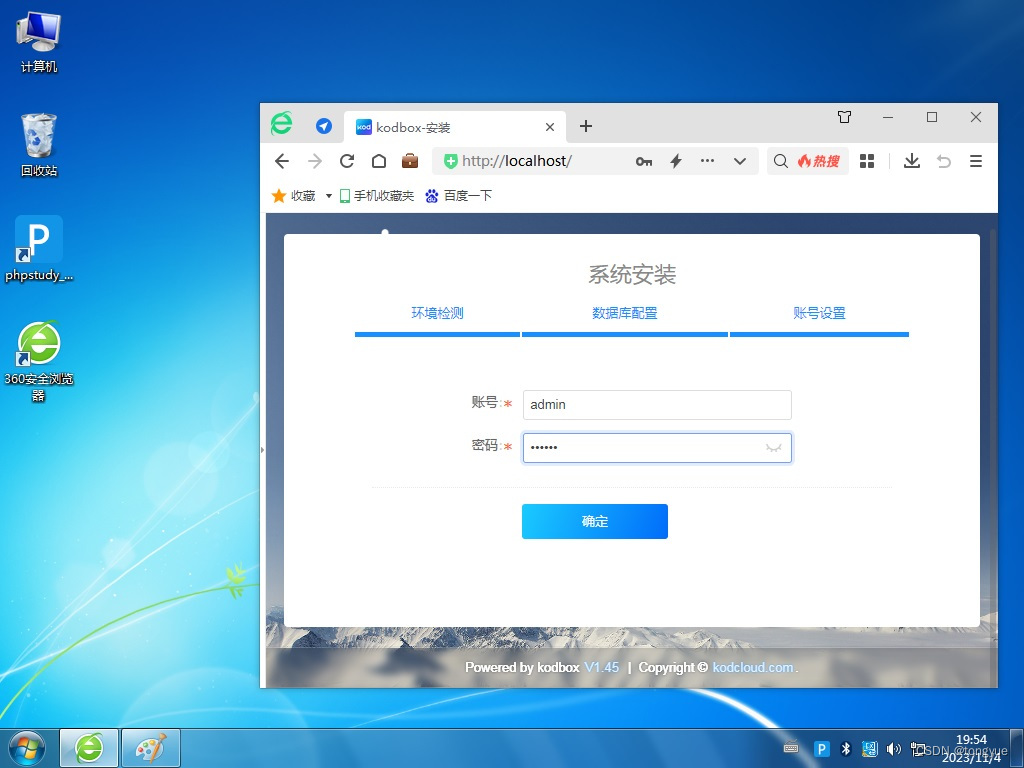Refresh the current page
The width and height of the screenshot is (1024, 768).
click(x=346, y=161)
